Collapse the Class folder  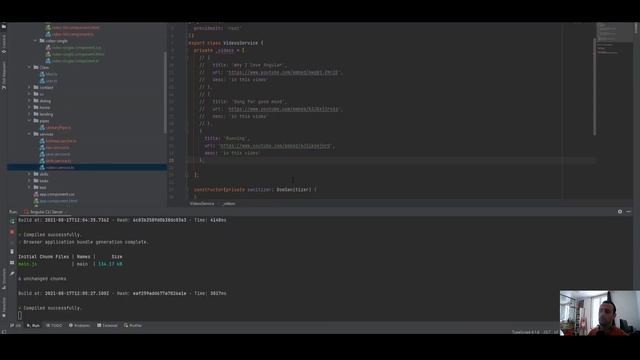[29, 67]
